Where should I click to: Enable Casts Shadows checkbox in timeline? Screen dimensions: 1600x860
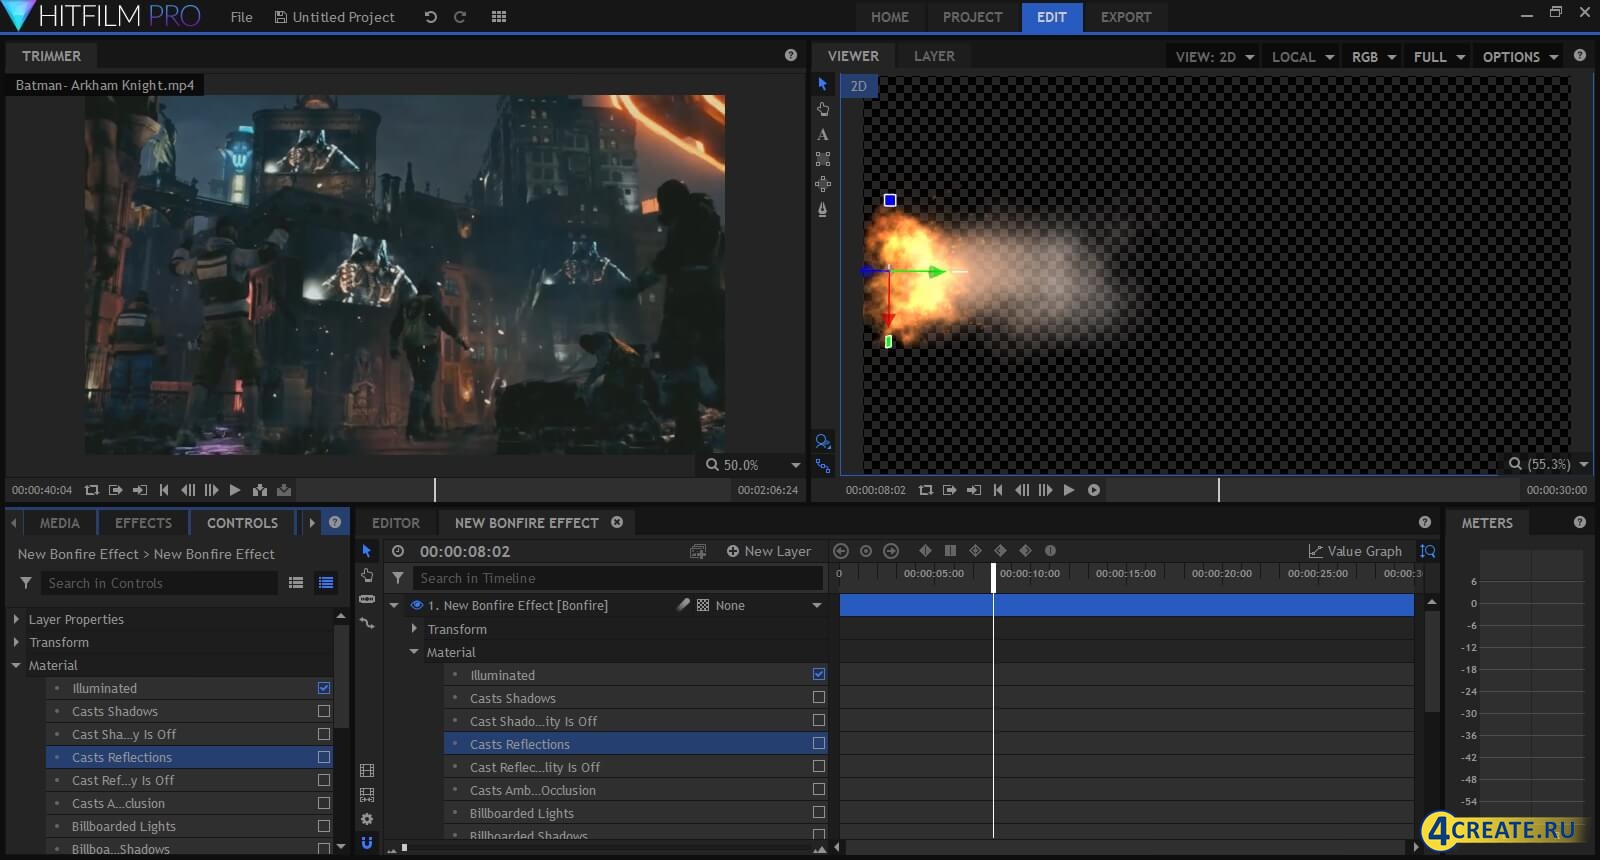pyautogui.click(x=819, y=698)
